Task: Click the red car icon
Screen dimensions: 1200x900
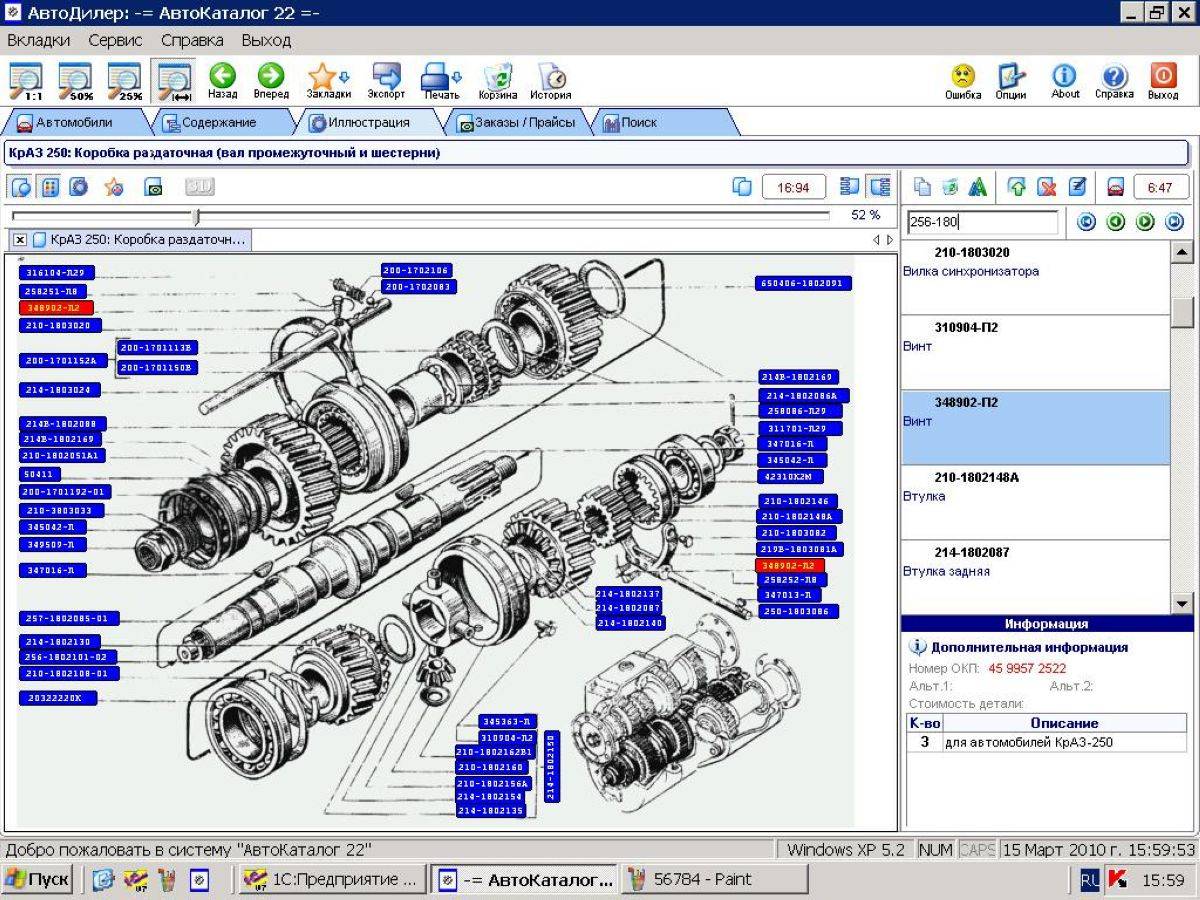Action: [x=1115, y=187]
